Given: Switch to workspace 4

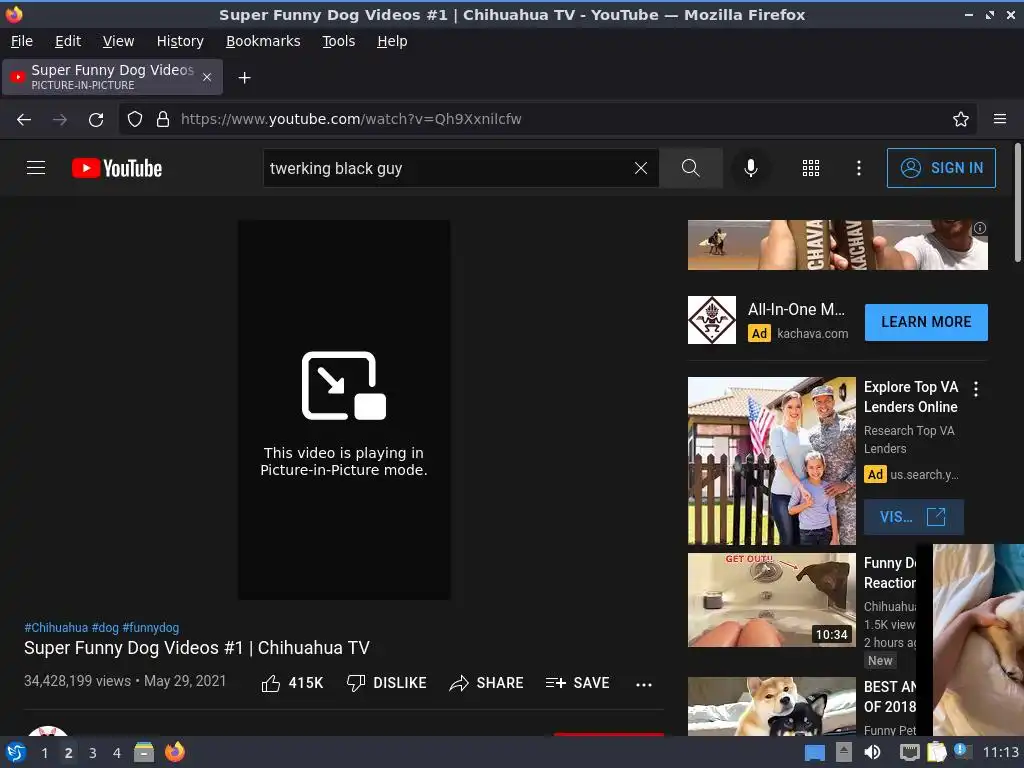Looking at the screenshot, I should pos(117,753).
